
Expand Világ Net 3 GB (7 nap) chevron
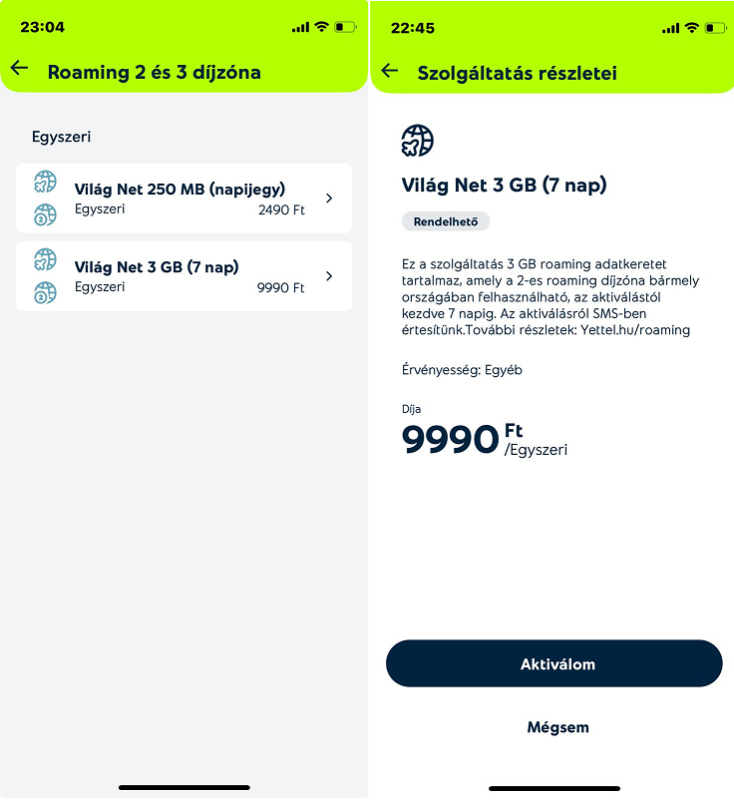point(328,276)
